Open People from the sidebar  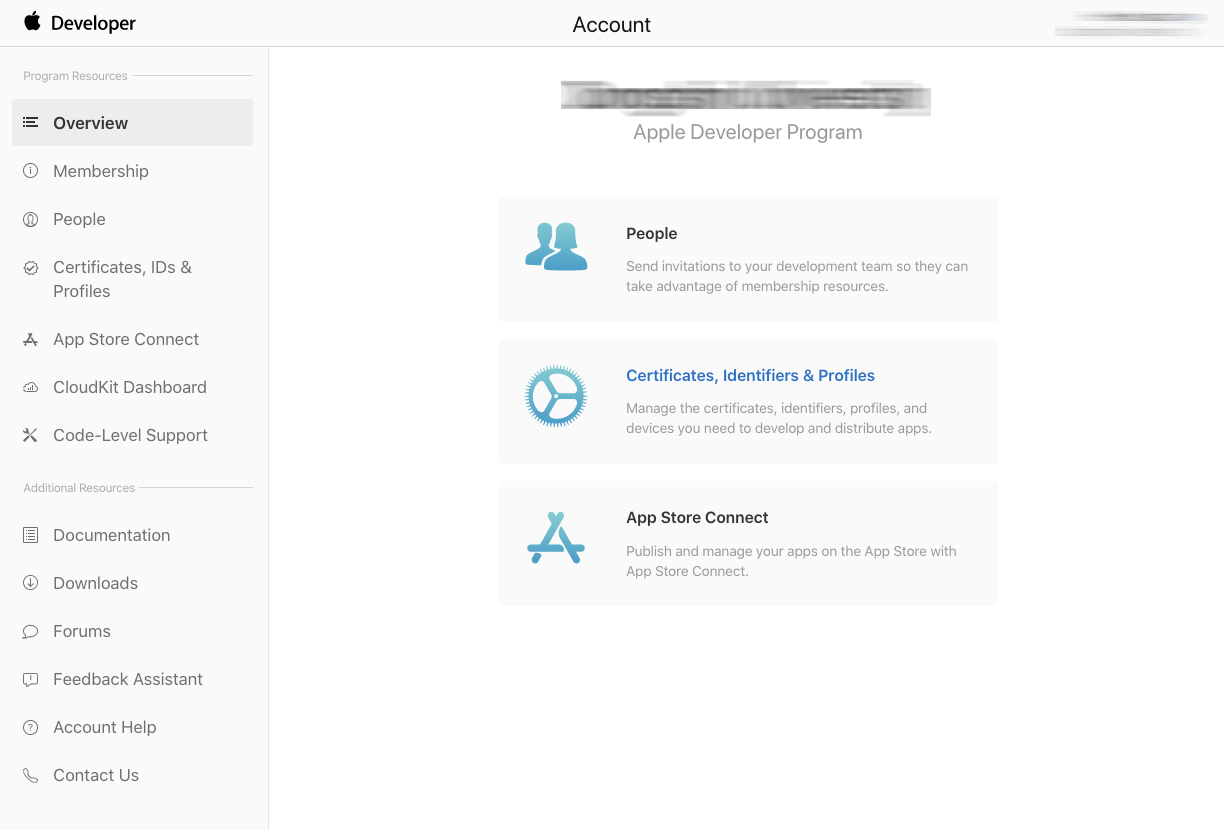click(x=79, y=219)
